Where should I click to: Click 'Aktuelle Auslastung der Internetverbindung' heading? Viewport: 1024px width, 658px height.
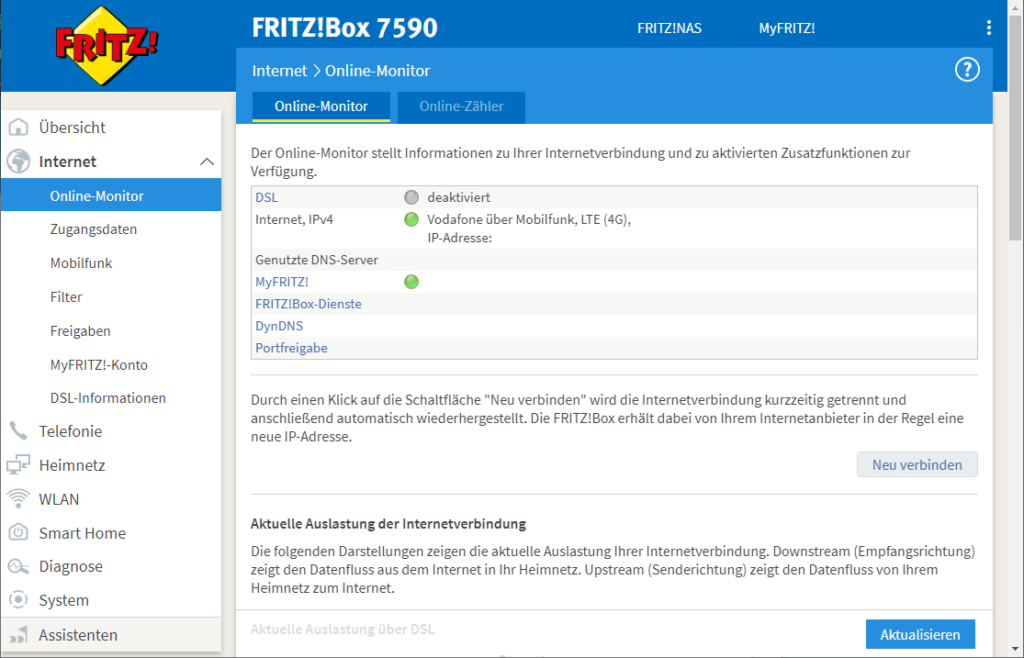point(389,524)
